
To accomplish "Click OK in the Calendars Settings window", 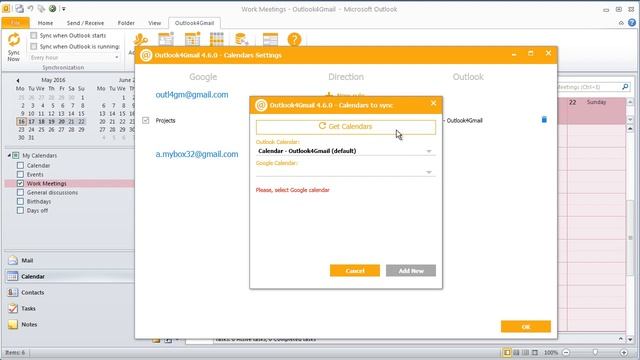I will coord(526,327).
